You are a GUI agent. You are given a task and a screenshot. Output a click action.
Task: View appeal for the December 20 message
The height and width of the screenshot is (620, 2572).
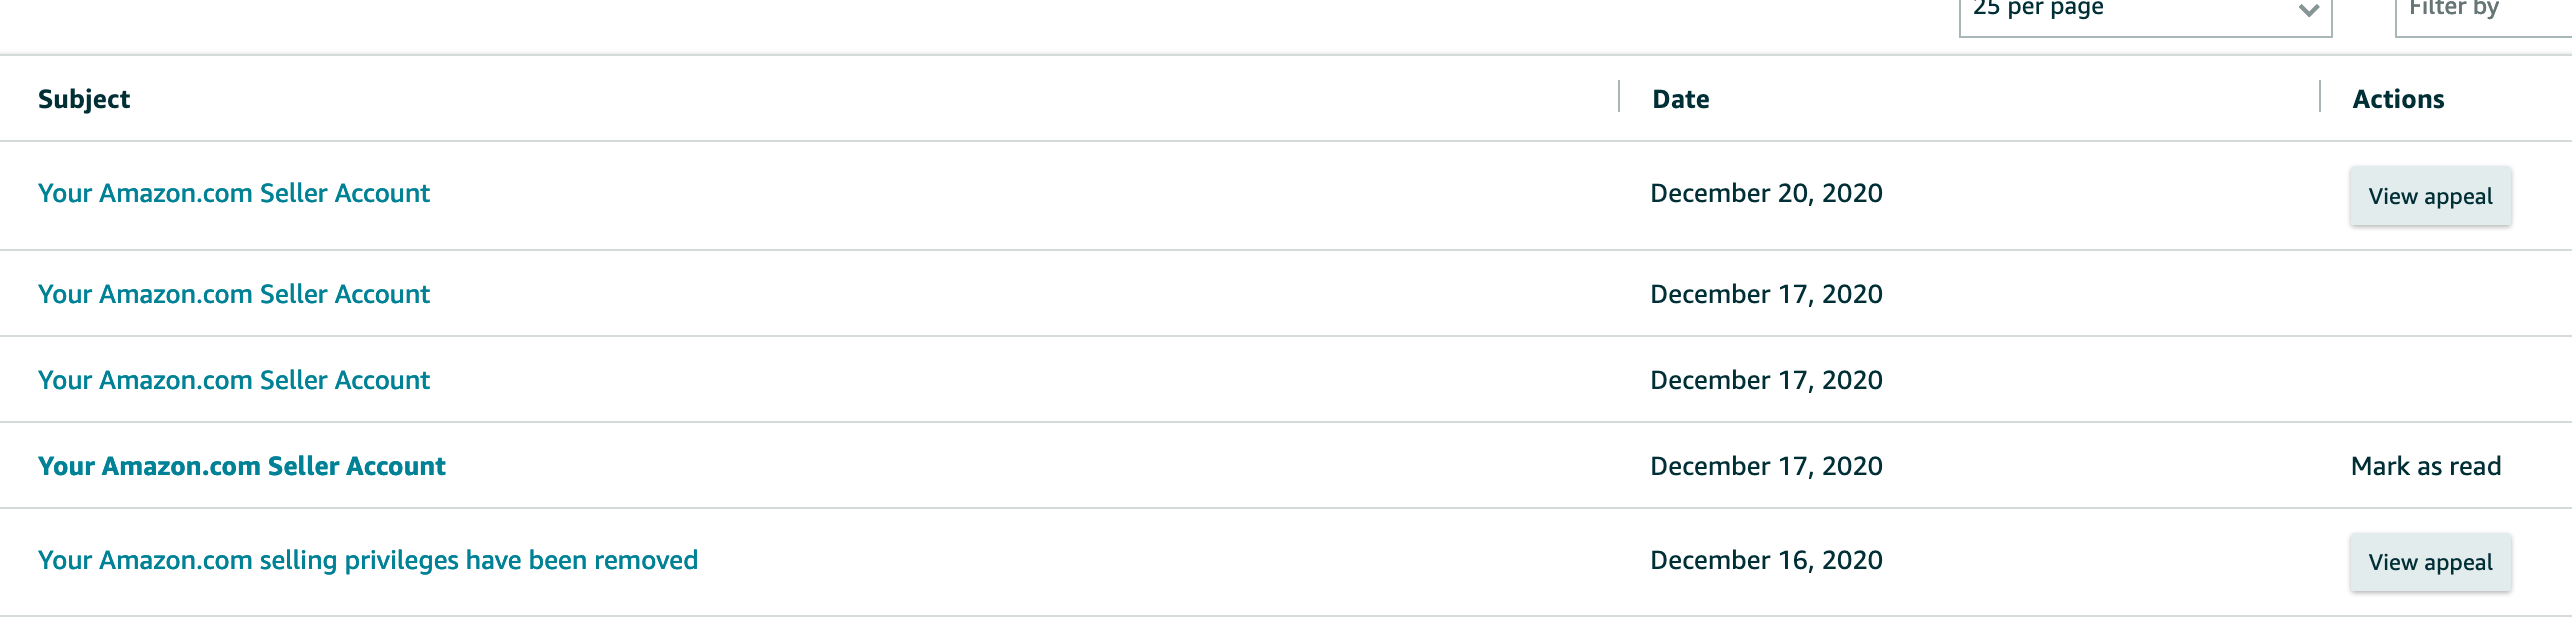point(2430,196)
